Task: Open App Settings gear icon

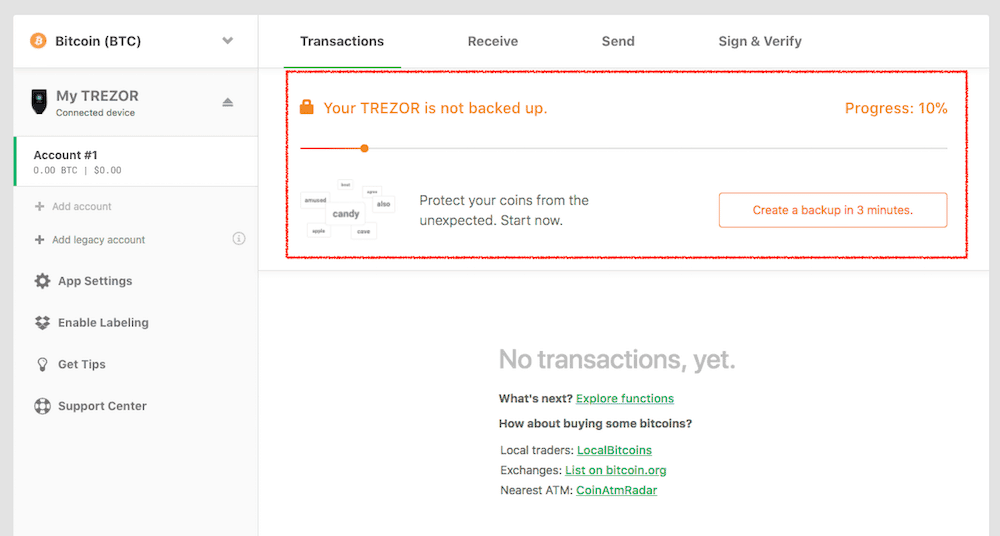Action: pyautogui.click(x=42, y=281)
